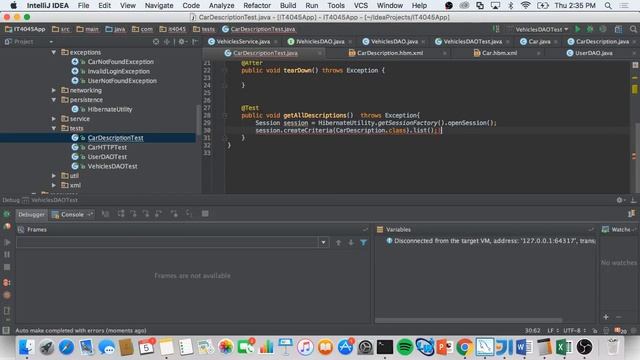Switch to Console tab in debug panel

72,214
